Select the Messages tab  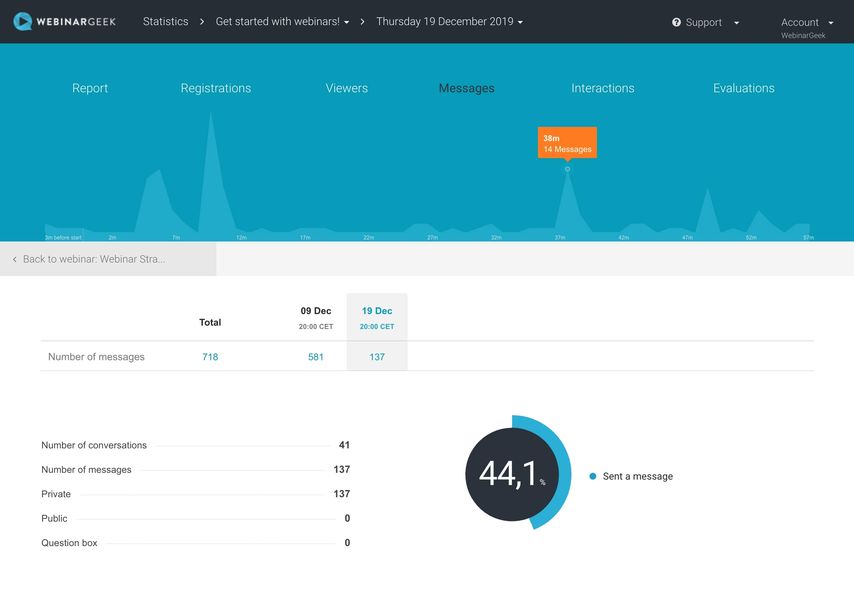tap(466, 87)
